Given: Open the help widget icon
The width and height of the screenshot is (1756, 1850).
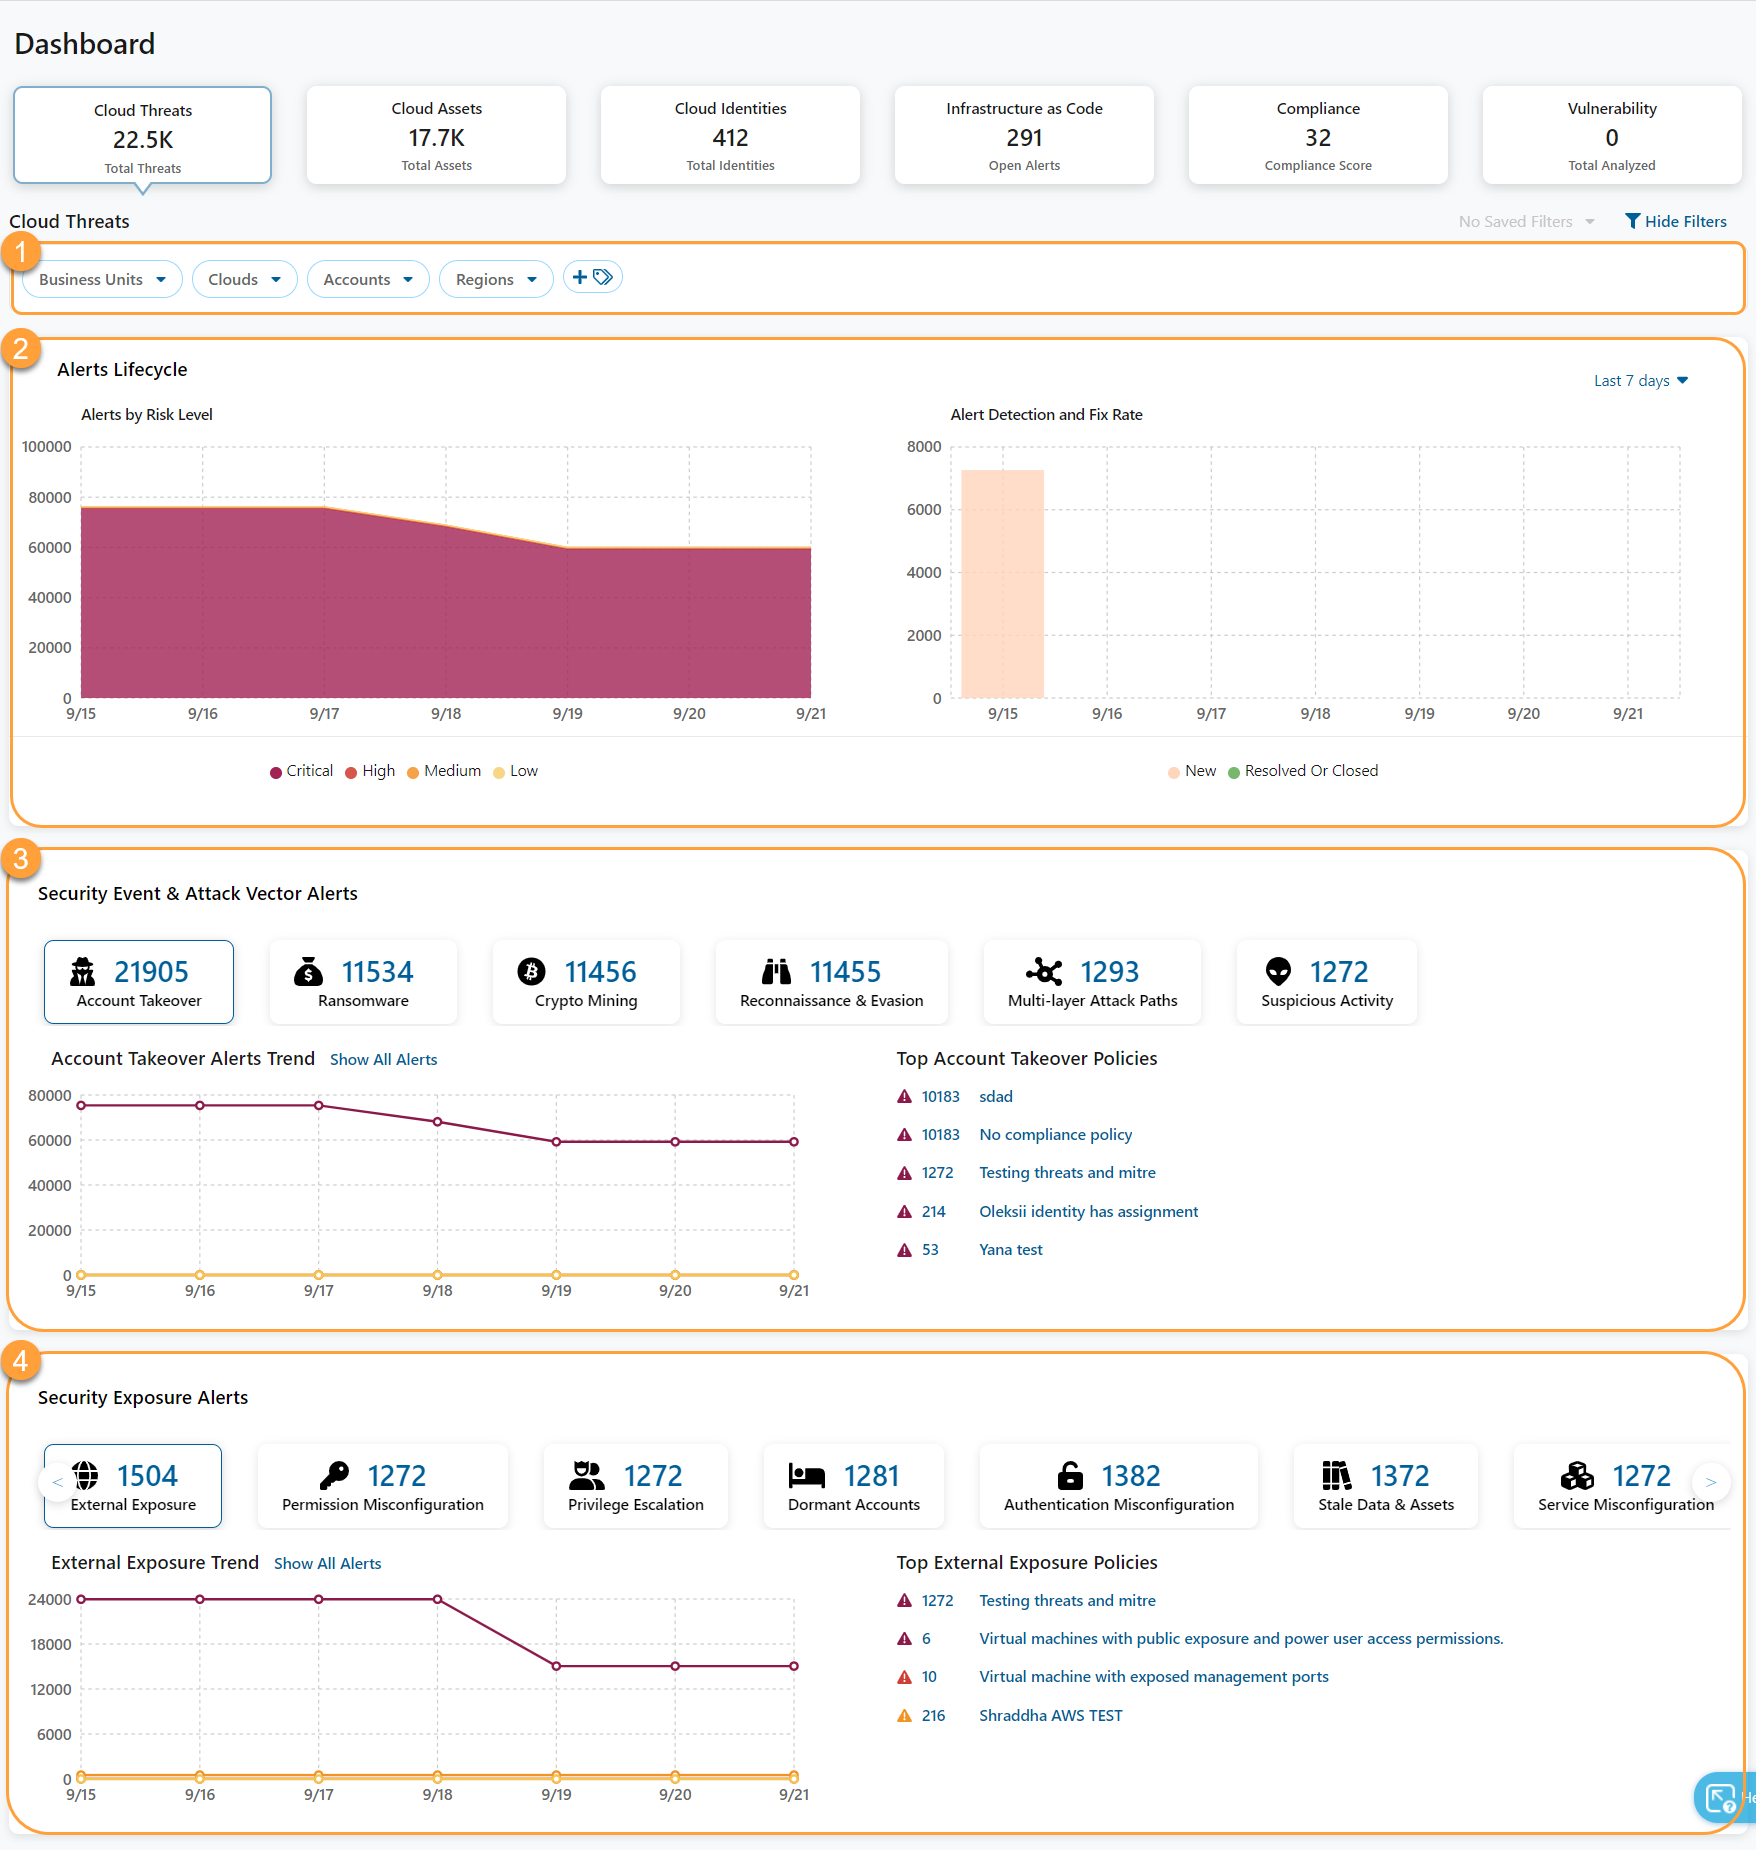Looking at the screenshot, I should click(1720, 1798).
